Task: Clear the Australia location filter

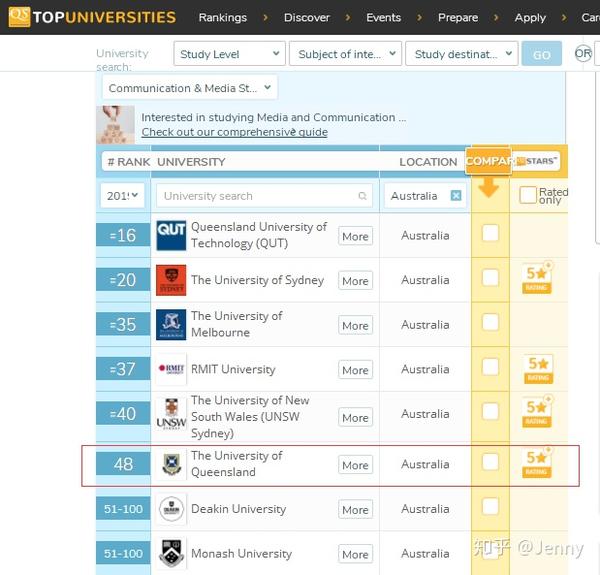Action: pyautogui.click(x=456, y=195)
